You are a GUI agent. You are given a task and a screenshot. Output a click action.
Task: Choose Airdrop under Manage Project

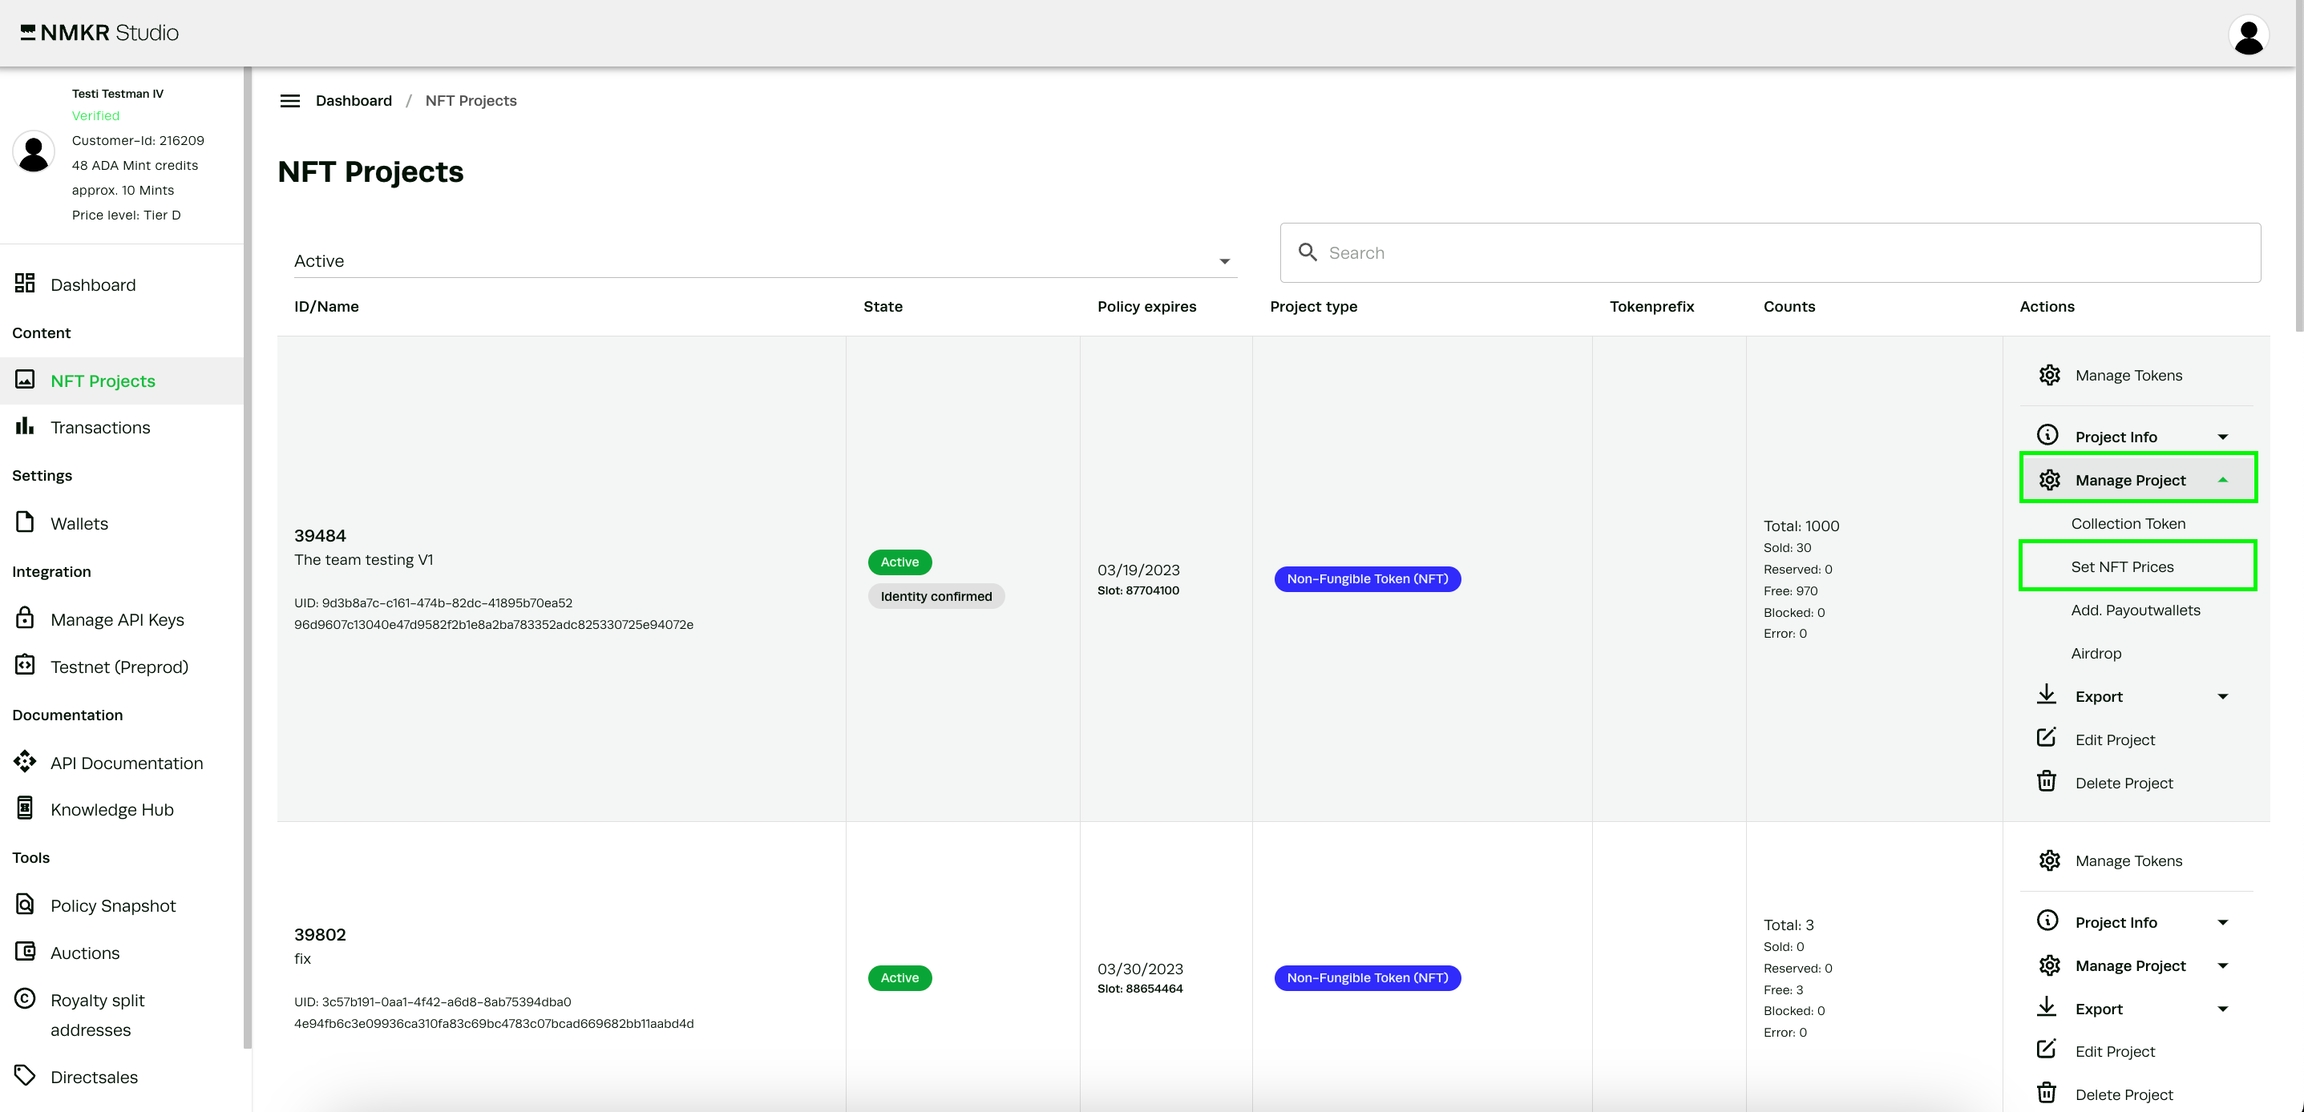pyautogui.click(x=2096, y=653)
